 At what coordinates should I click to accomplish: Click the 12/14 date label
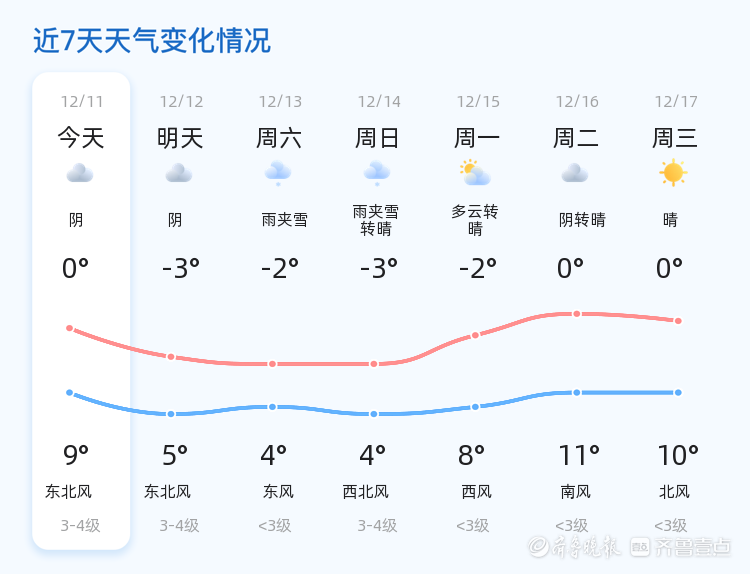pyautogui.click(x=379, y=102)
